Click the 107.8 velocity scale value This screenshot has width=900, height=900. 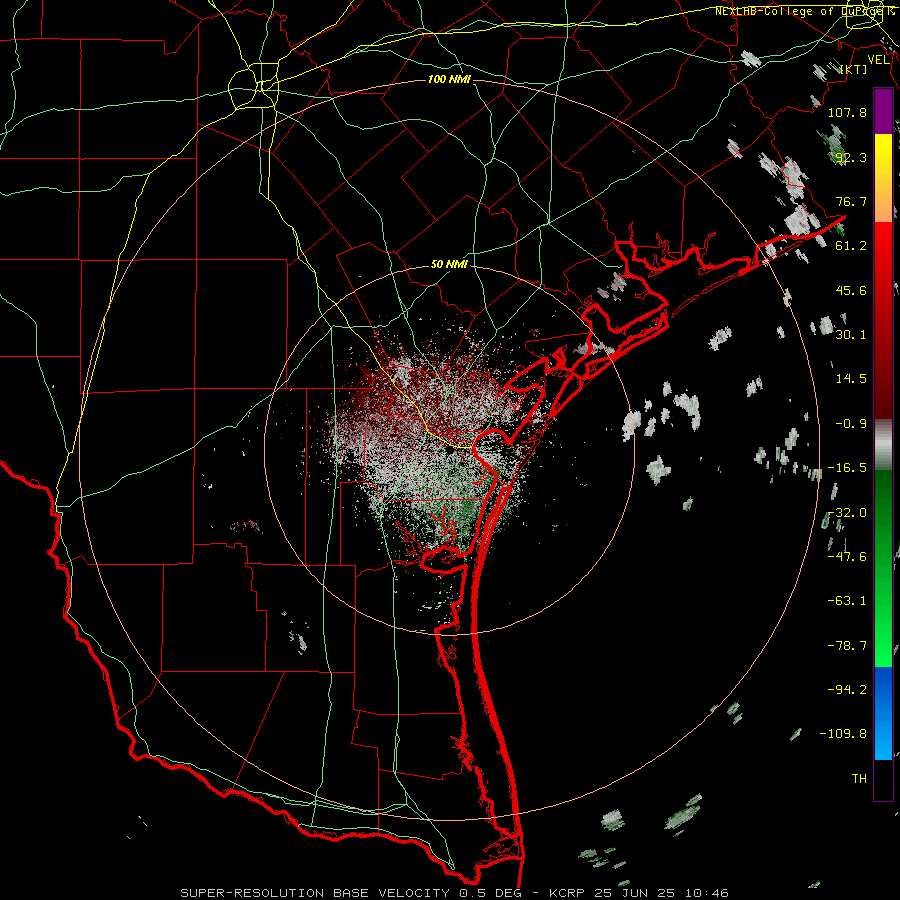[x=847, y=112]
